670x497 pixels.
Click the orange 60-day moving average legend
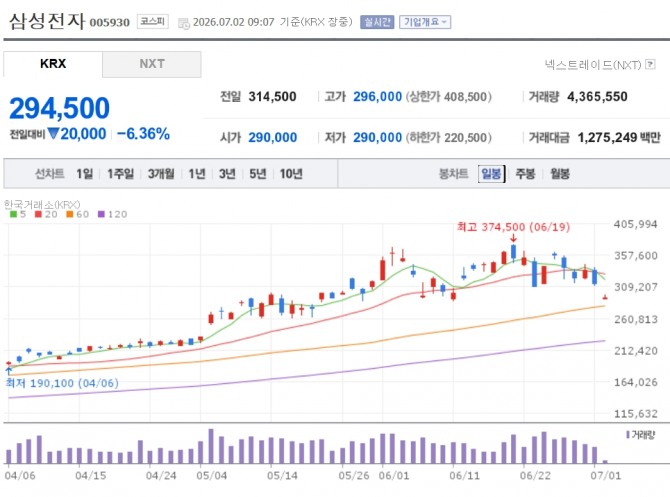(78, 214)
